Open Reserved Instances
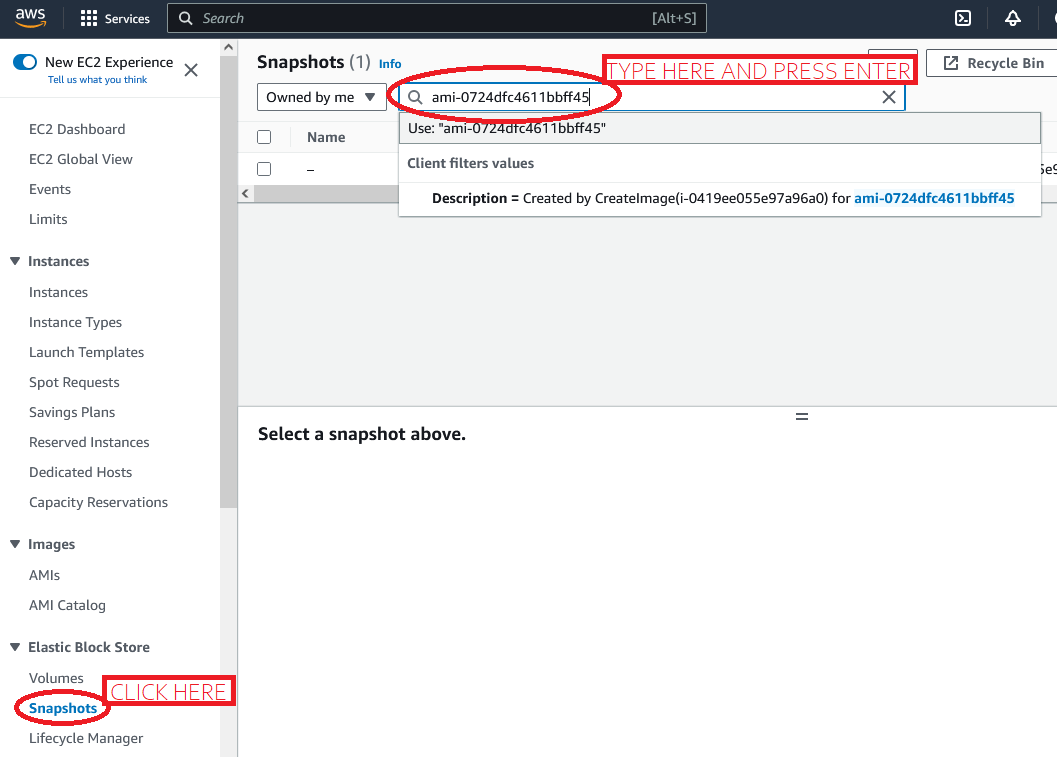Viewport: 1057px width, 757px height. pos(89,442)
